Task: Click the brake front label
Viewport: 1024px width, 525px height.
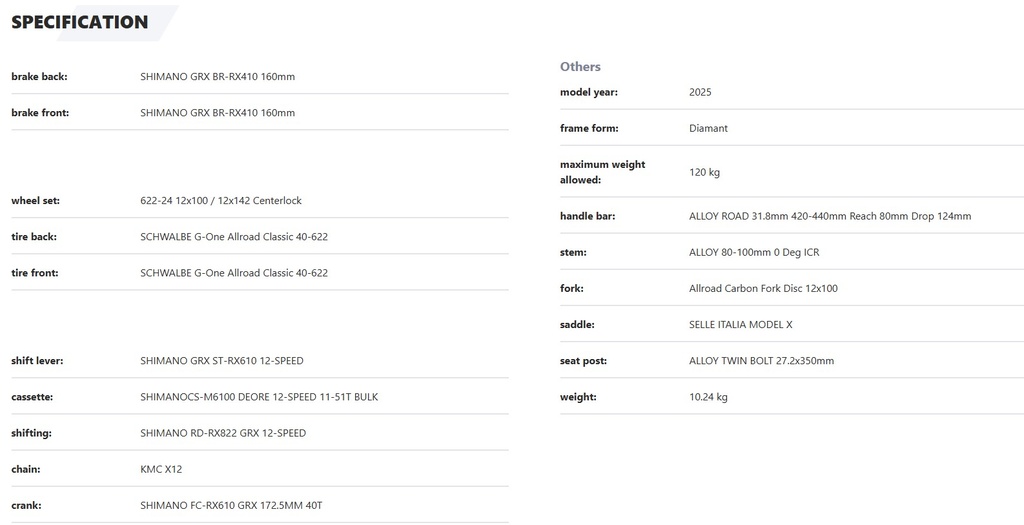Action: 40,113
